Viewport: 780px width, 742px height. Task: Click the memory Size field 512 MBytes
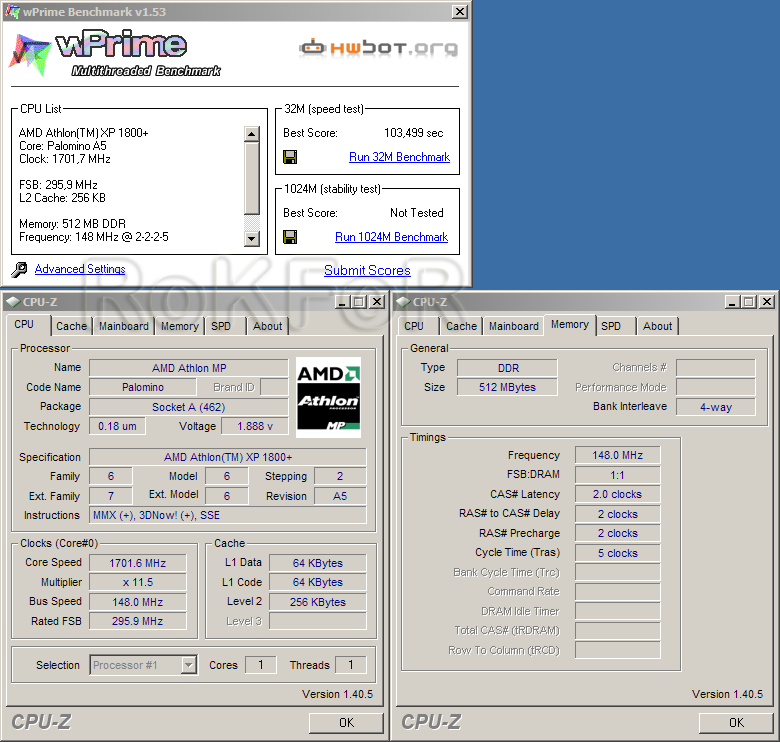click(507, 387)
